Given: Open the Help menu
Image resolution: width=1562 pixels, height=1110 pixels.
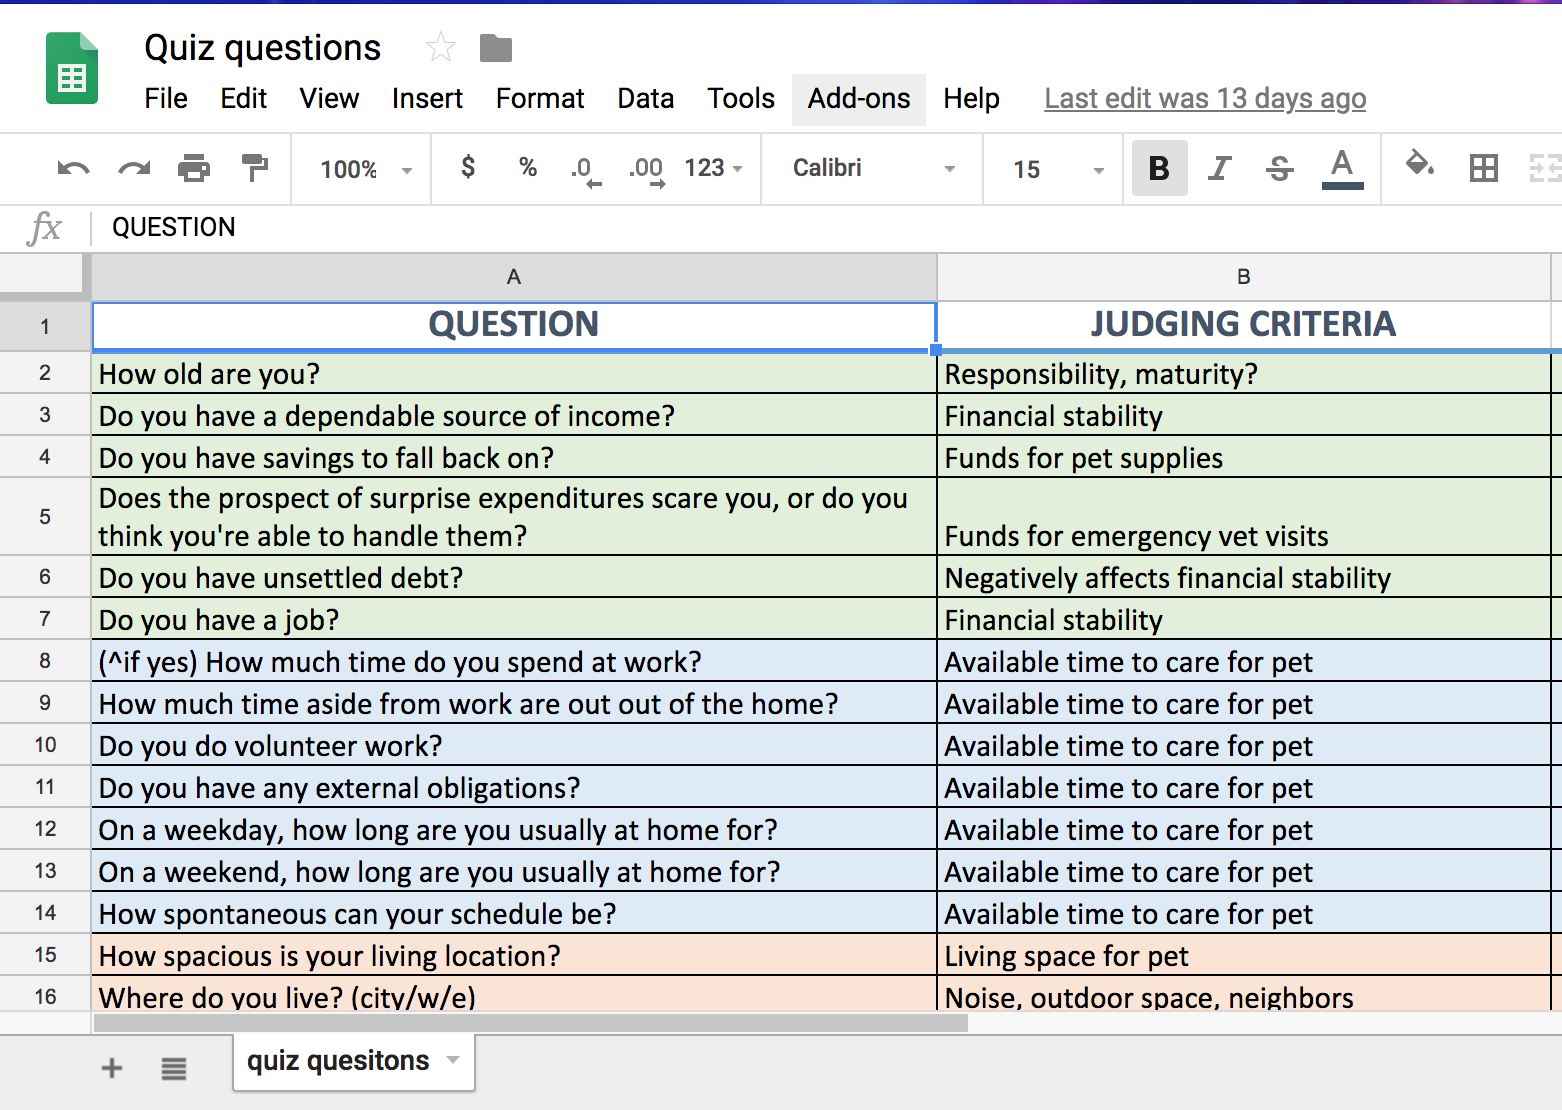Looking at the screenshot, I should (x=972, y=98).
